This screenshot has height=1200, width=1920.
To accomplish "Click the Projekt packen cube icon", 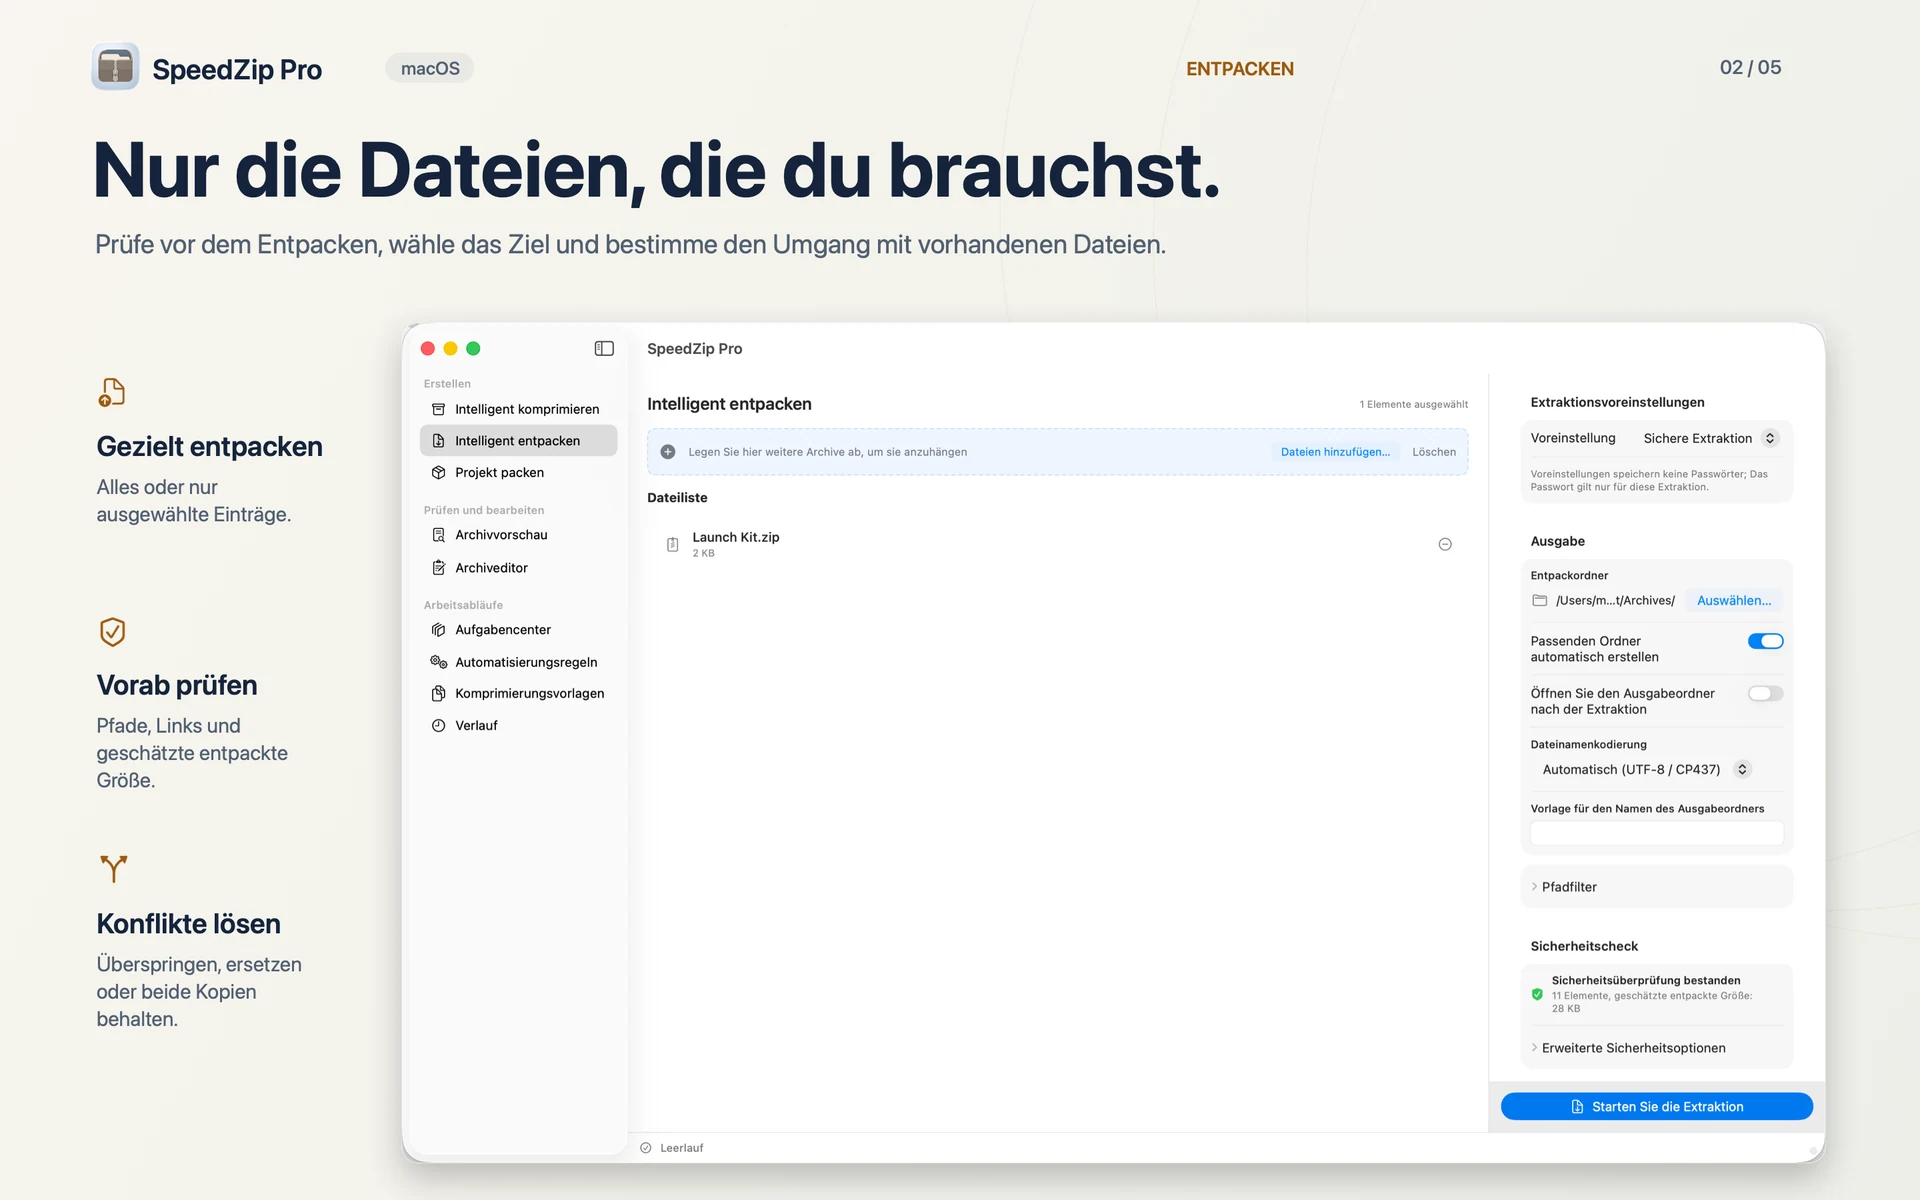I will 438,472.
